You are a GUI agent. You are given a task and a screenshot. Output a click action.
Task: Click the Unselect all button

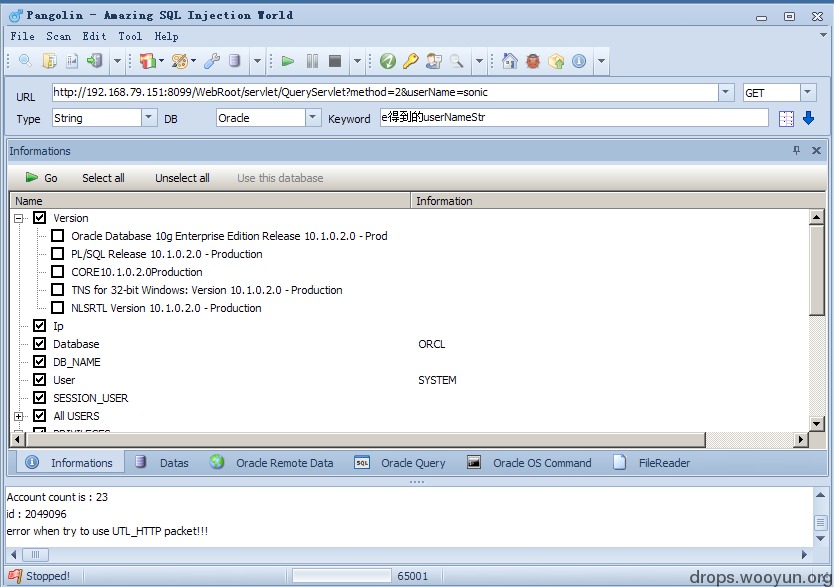pos(182,178)
